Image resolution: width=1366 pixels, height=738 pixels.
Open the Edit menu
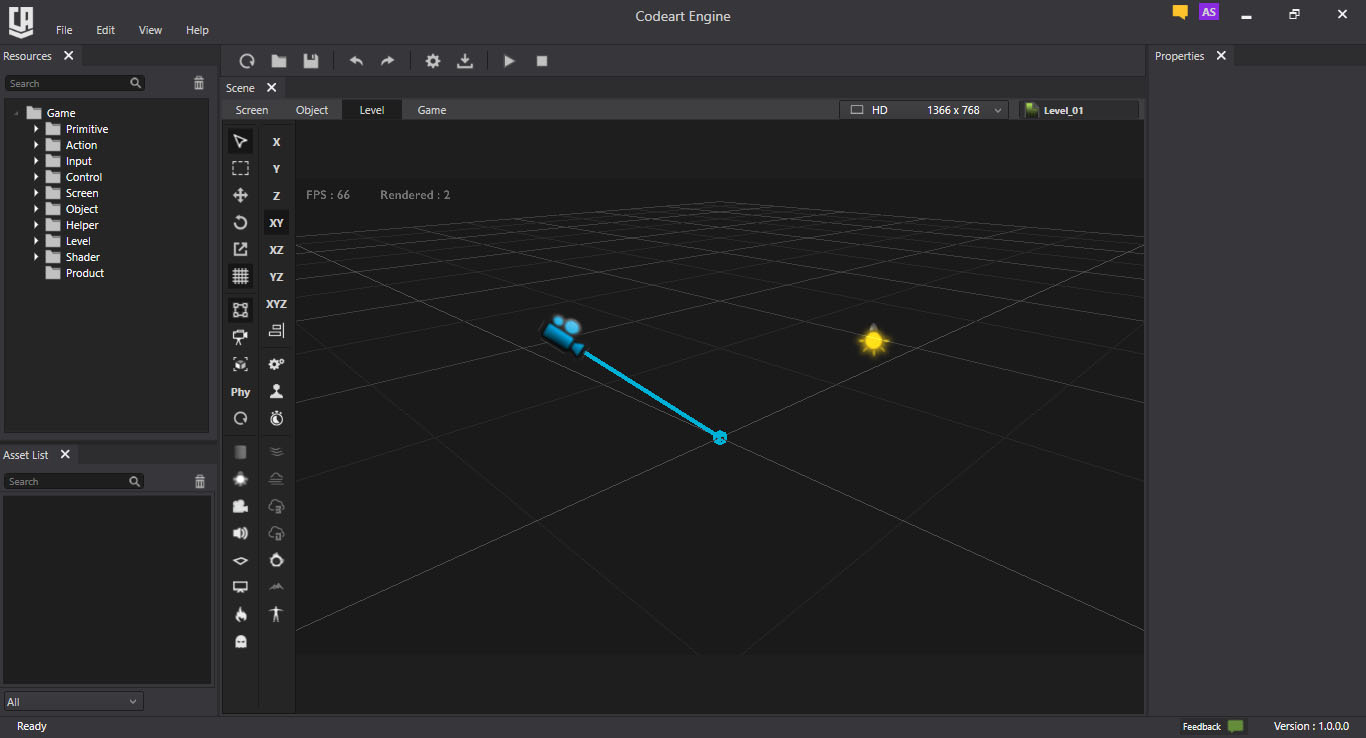pyautogui.click(x=105, y=30)
